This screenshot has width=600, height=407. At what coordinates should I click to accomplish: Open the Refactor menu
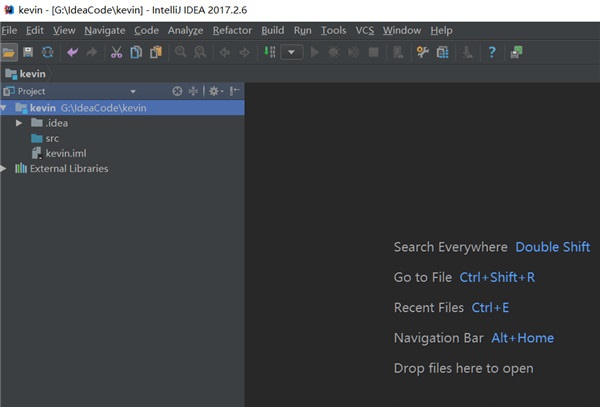click(x=232, y=30)
